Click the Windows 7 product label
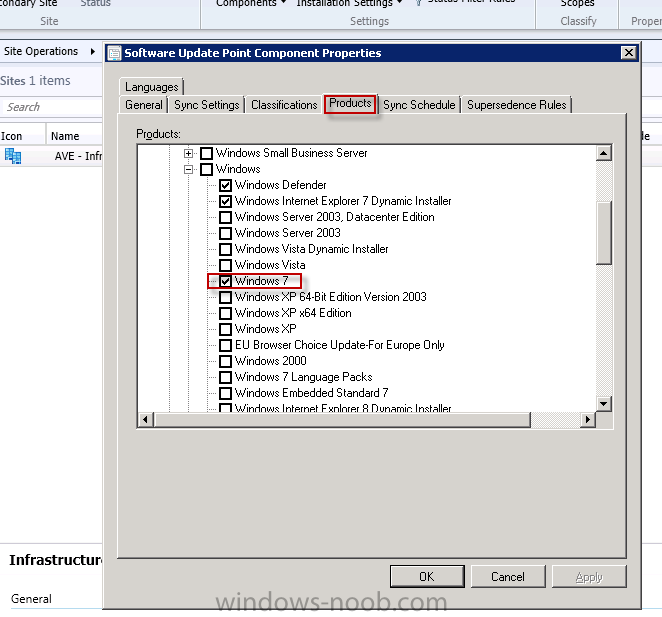Viewport: 662px width, 617px height. 261,281
